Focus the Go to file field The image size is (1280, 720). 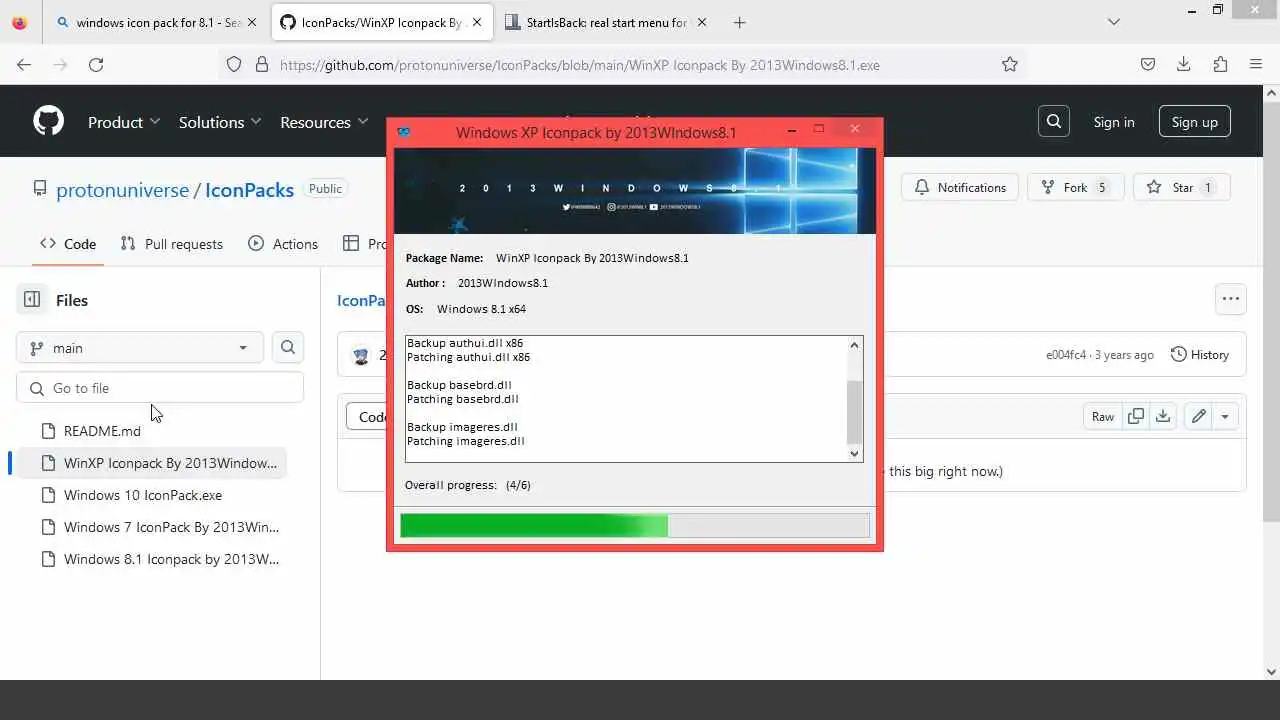click(x=160, y=388)
